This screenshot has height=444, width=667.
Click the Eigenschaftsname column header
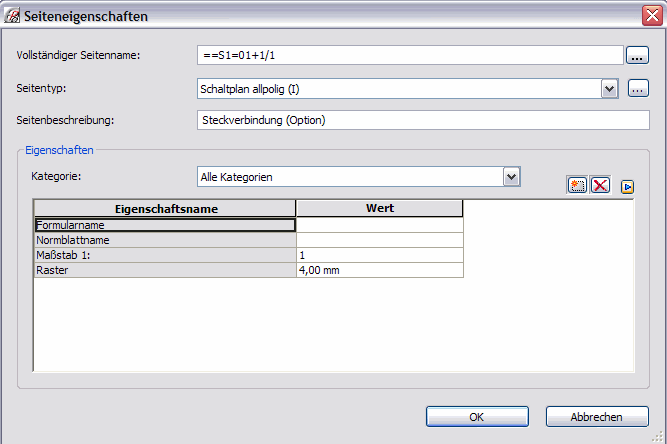click(165, 208)
